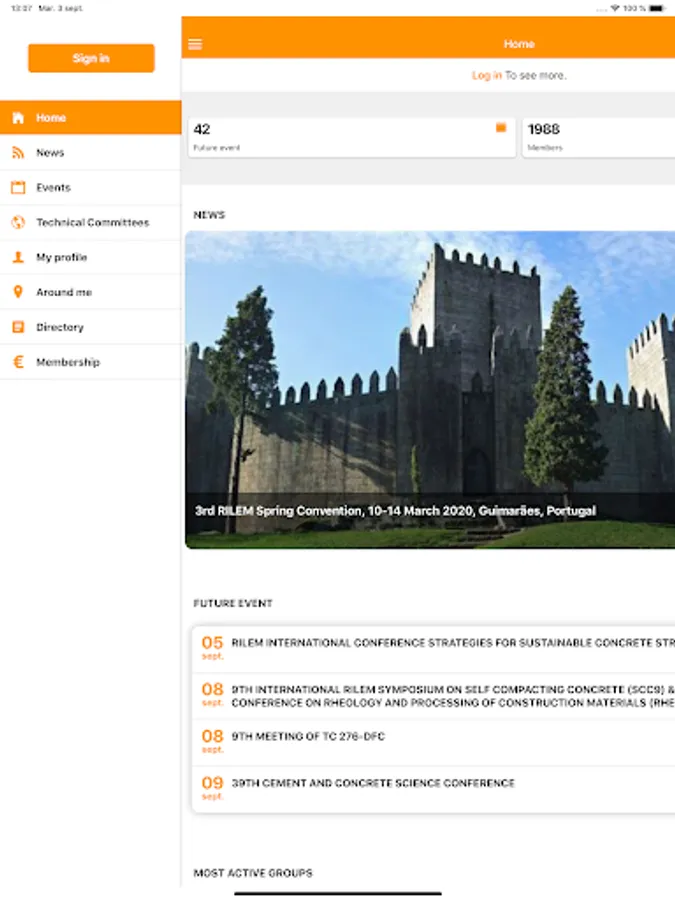Viewport: 675px width, 900px height.
Task: Open News from the sidebar
Action: point(91,153)
